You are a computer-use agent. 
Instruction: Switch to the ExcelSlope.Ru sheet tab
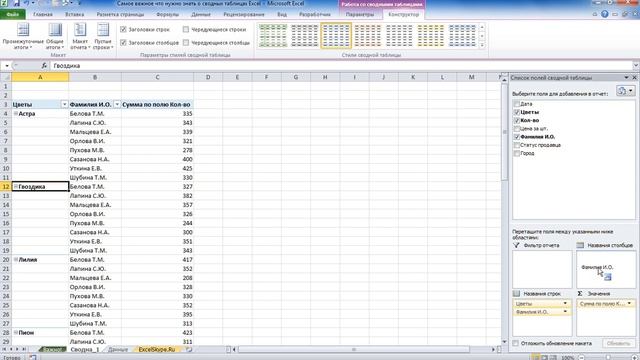pyautogui.click(x=157, y=349)
